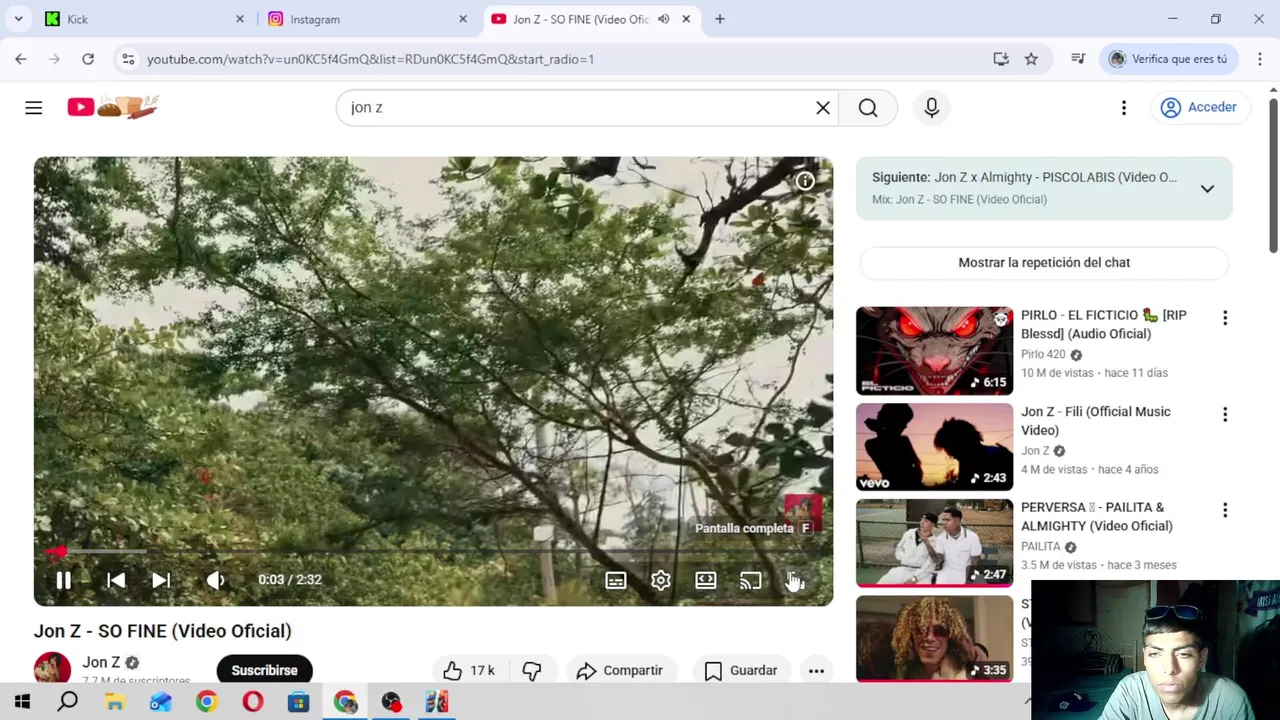Open Opera browser from taskbar
This screenshot has height=720, width=1280.
pos(253,702)
